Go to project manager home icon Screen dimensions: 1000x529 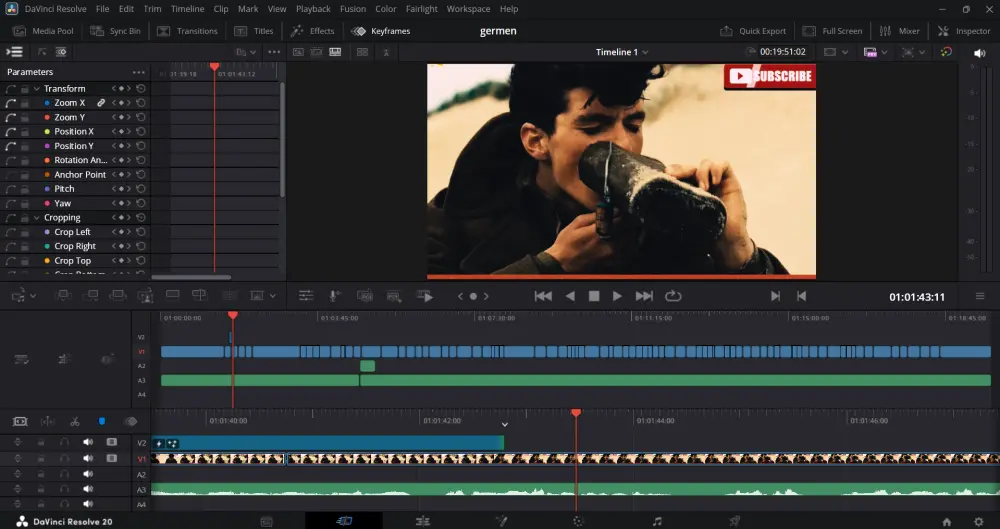(x=946, y=522)
